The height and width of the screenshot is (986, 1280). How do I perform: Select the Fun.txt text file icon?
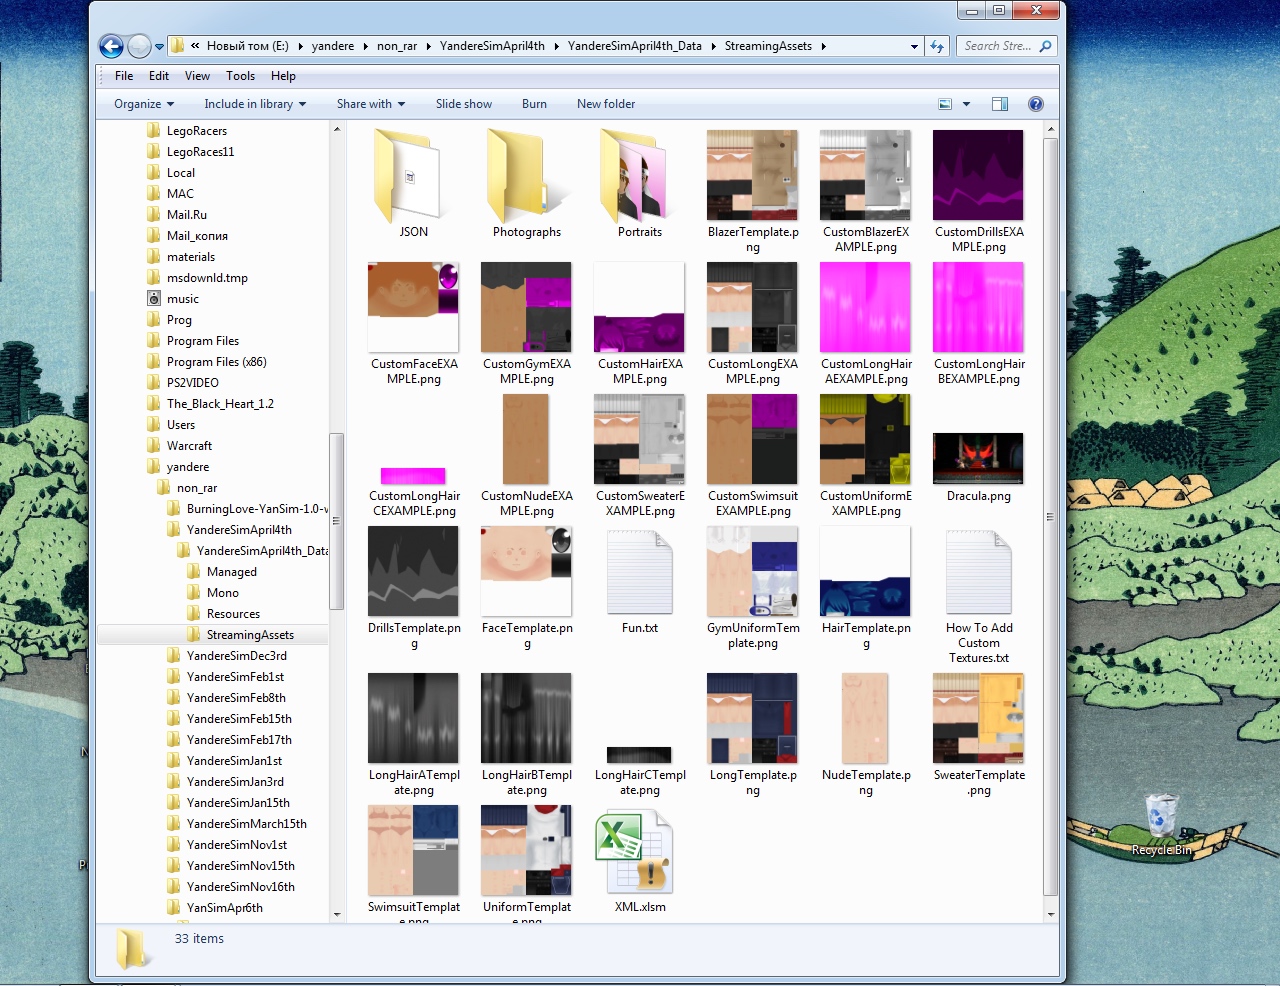(639, 572)
